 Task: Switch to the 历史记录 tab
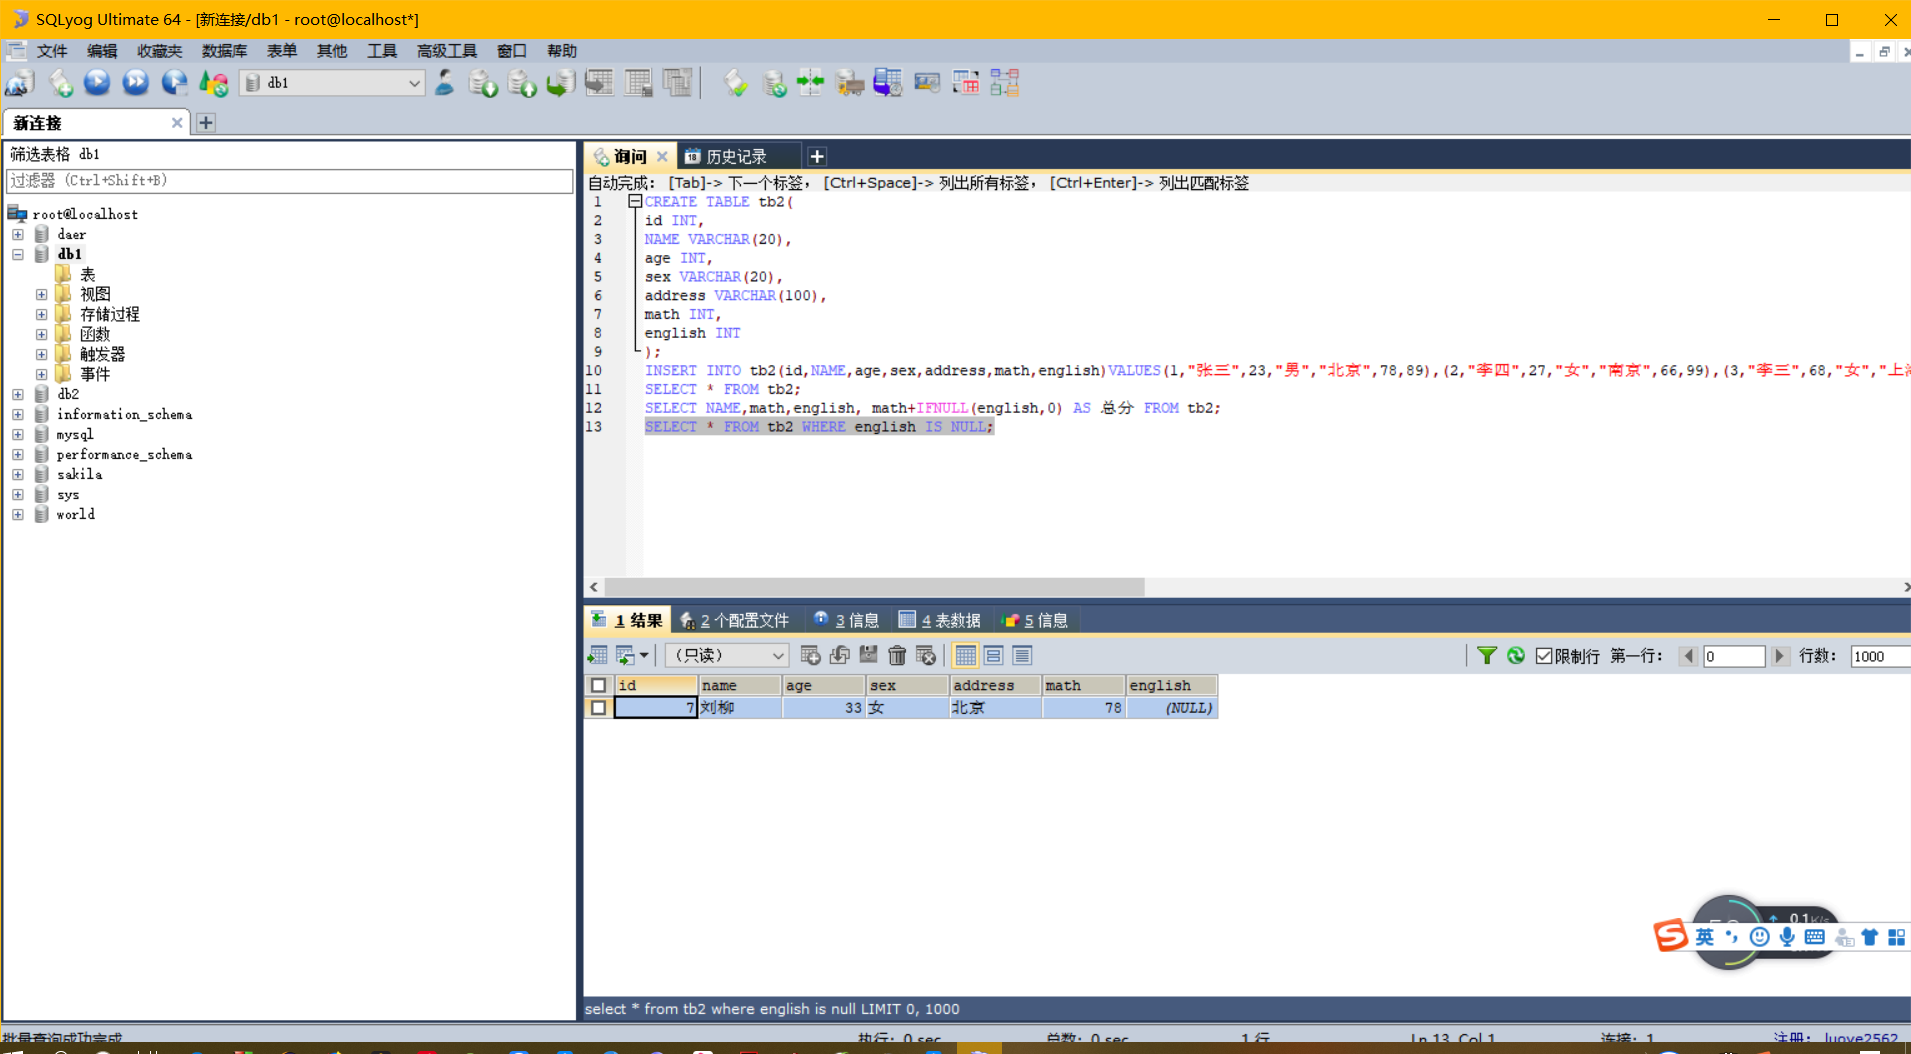coord(736,157)
